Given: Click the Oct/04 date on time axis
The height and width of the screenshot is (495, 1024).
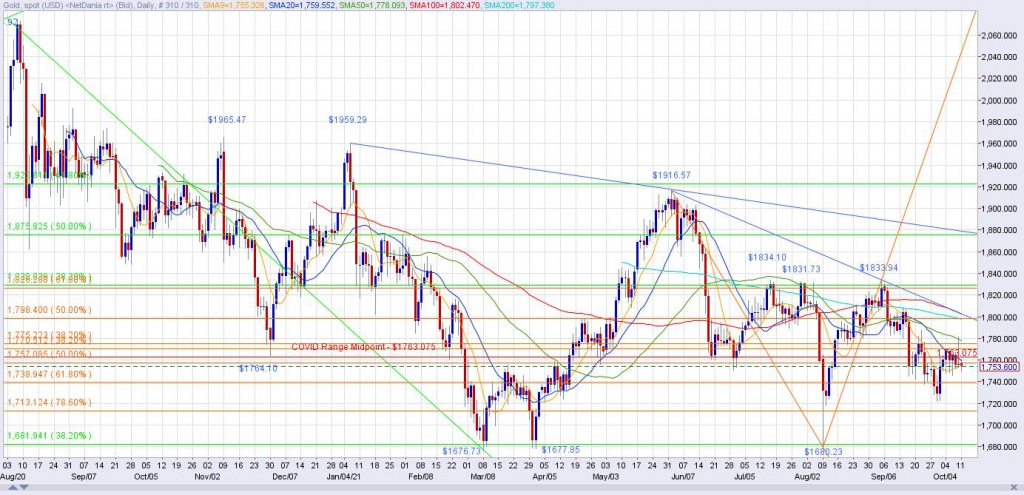Looking at the screenshot, I should [945, 477].
